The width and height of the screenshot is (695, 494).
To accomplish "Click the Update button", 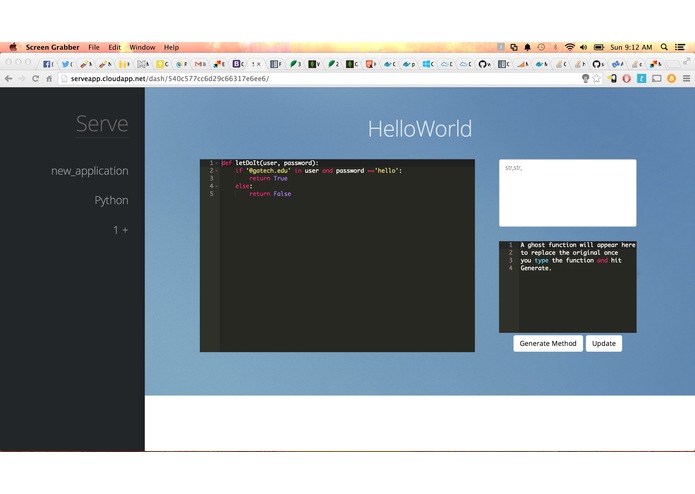I will pos(604,343).
